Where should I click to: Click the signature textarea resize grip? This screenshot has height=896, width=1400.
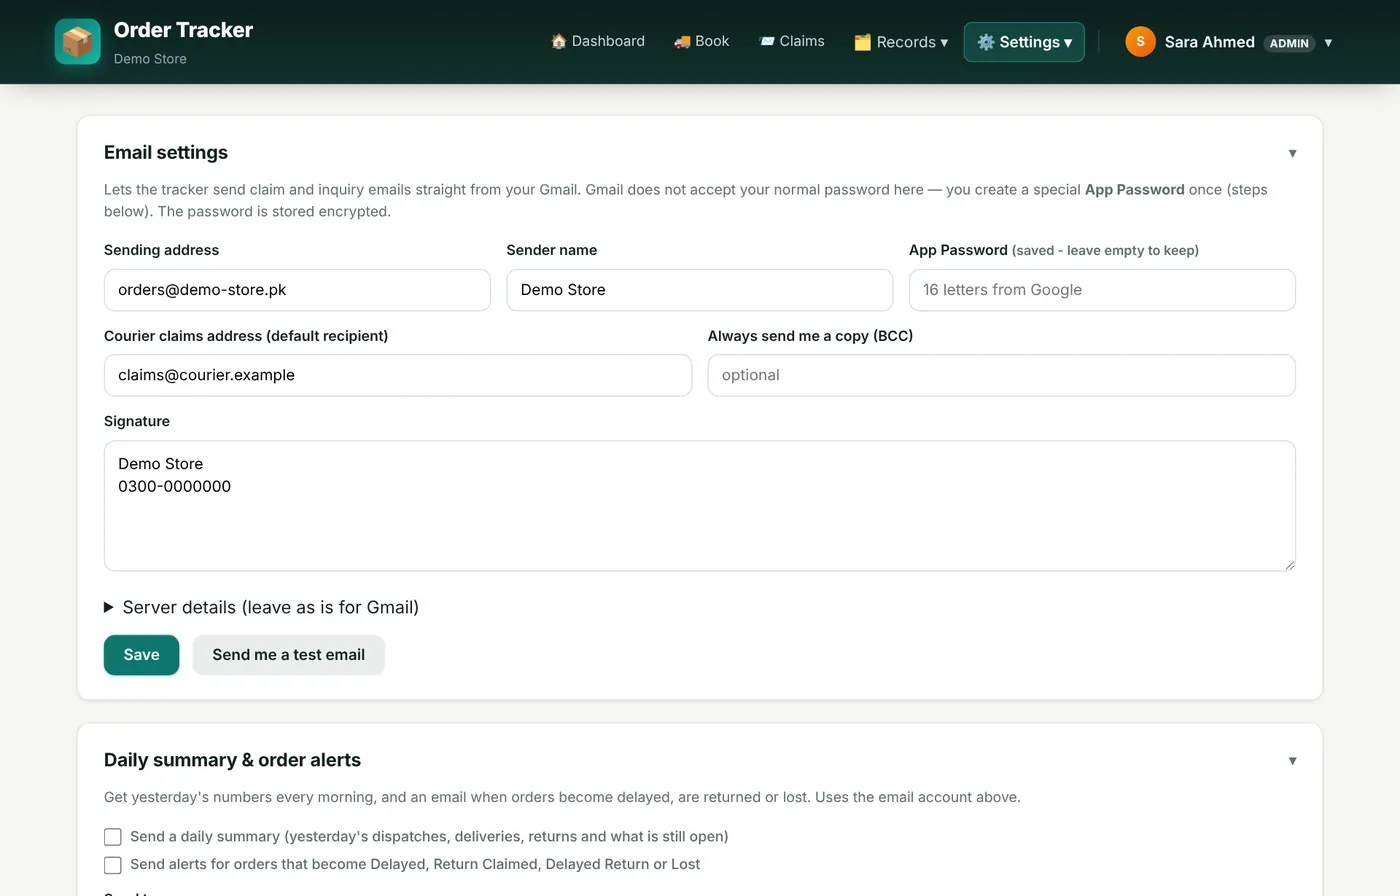click(1289, 564)
